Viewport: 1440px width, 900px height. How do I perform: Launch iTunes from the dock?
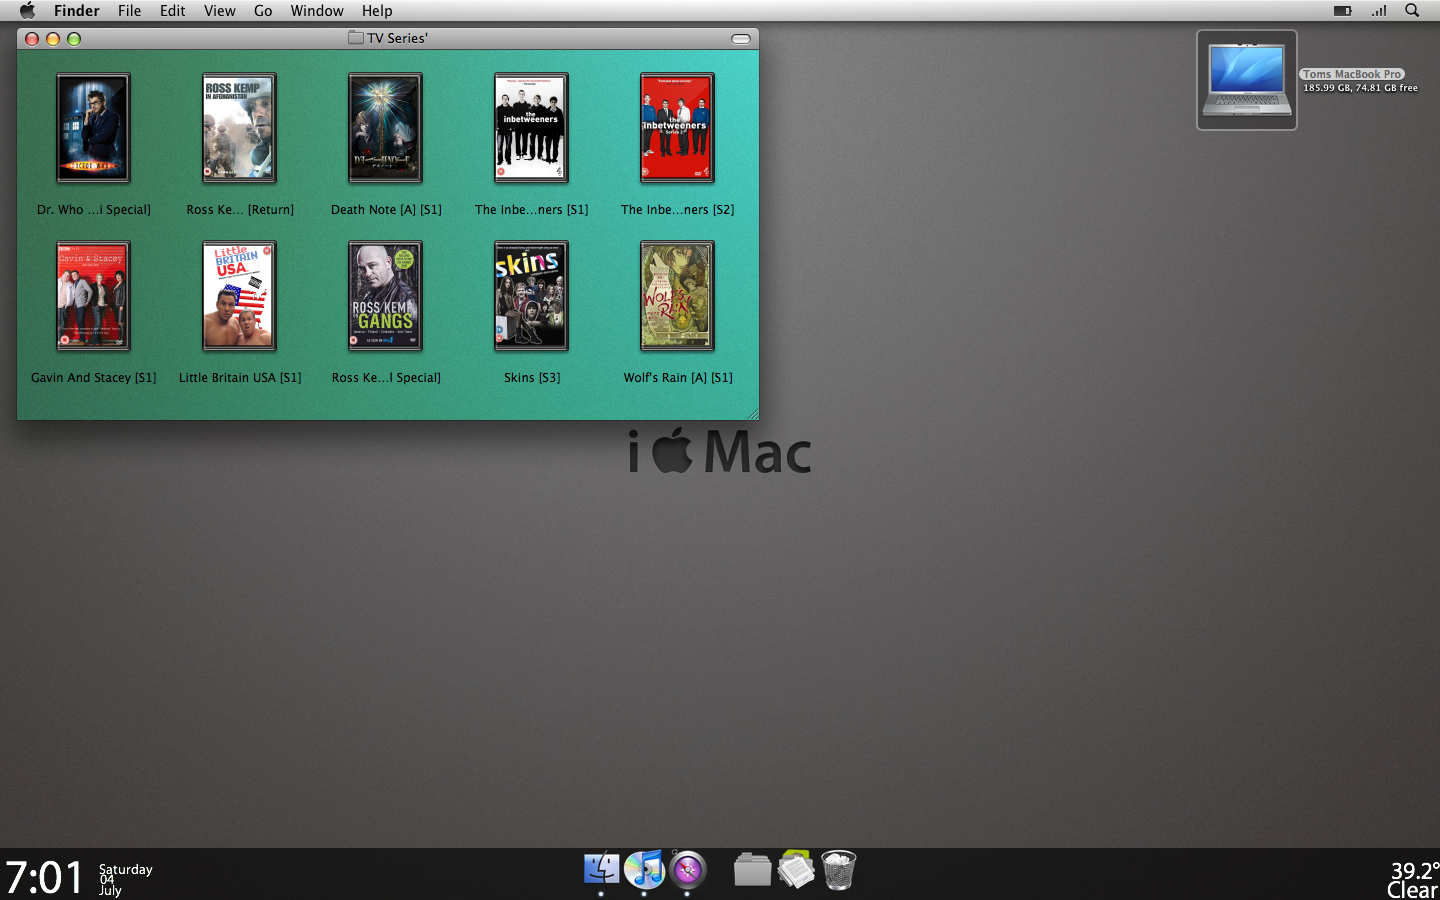[644, 870]
